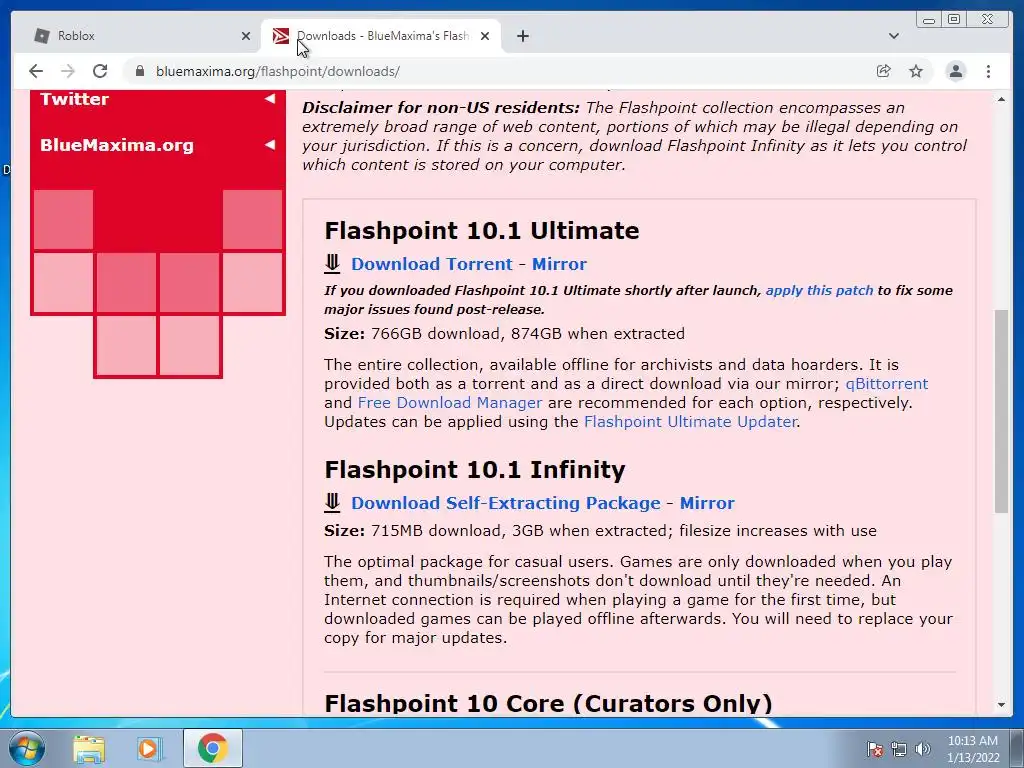Viewport: 1024px width, 768px height.
Task: Open the Windows Start menu
Action: [x=27, y=748]
